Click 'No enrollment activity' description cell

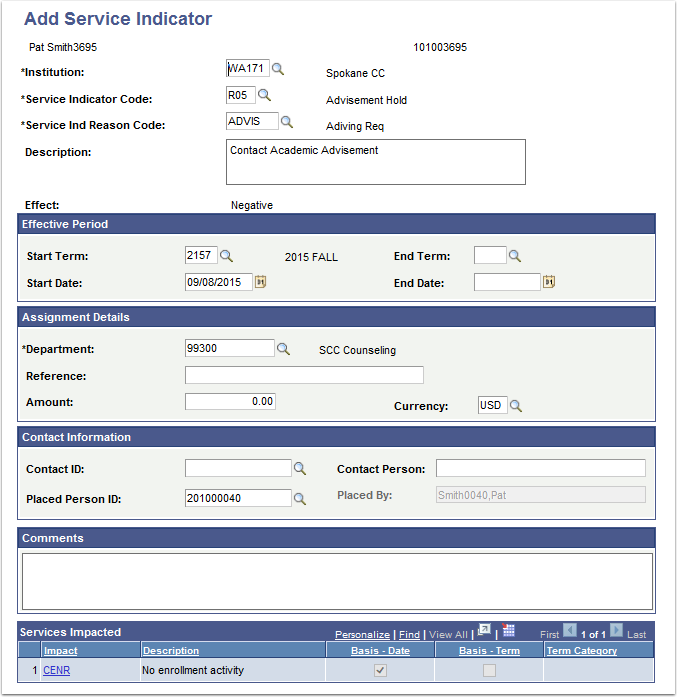(193, 670)
